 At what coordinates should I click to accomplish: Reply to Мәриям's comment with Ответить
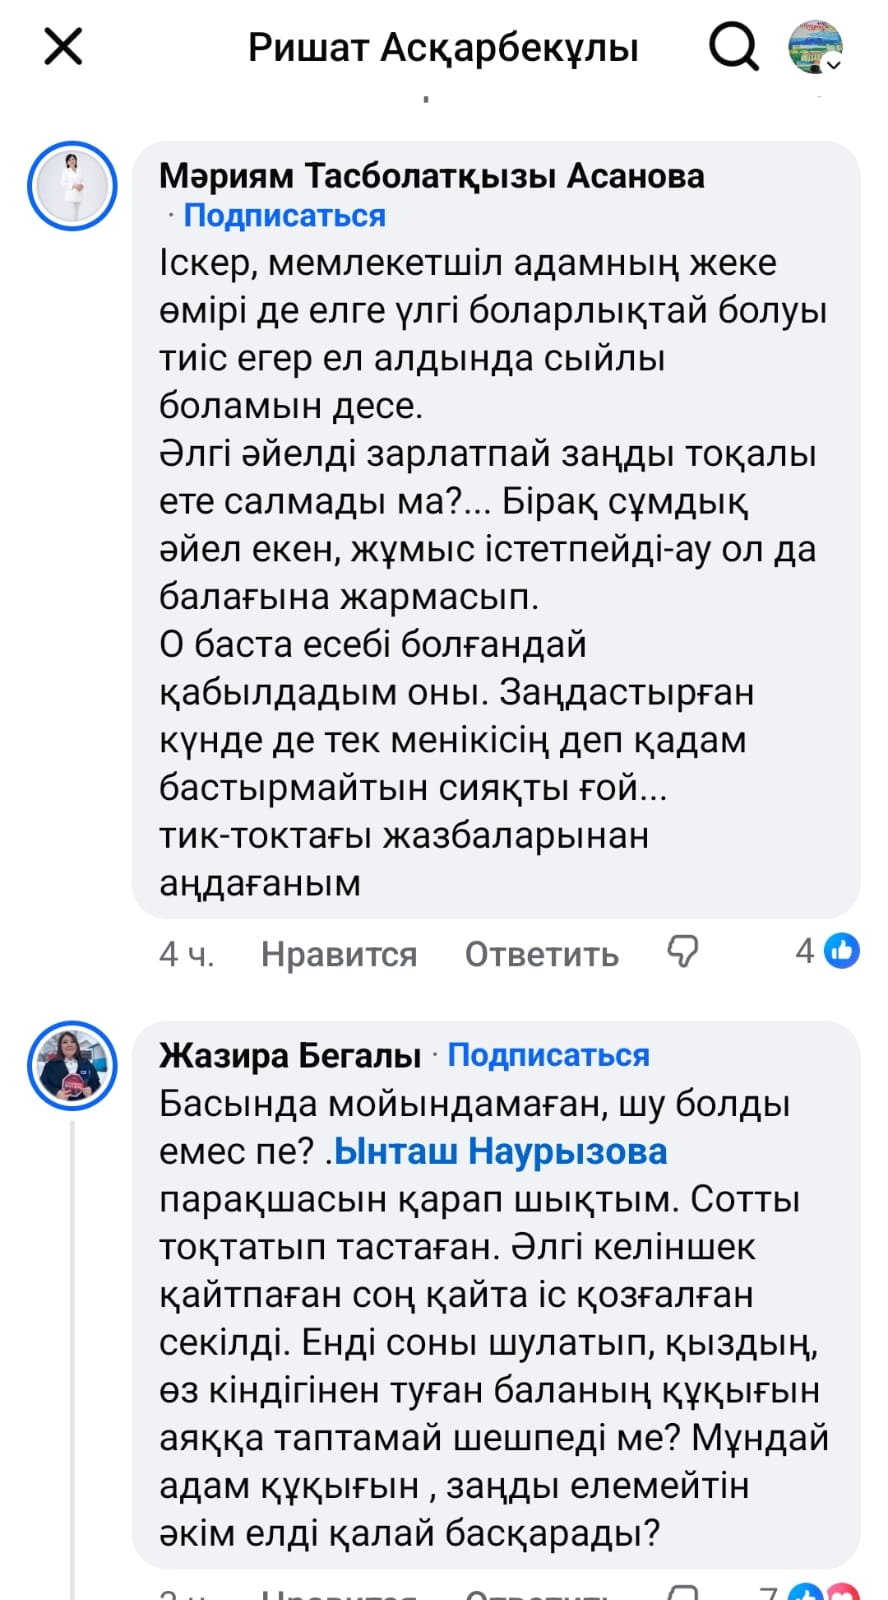541,954
